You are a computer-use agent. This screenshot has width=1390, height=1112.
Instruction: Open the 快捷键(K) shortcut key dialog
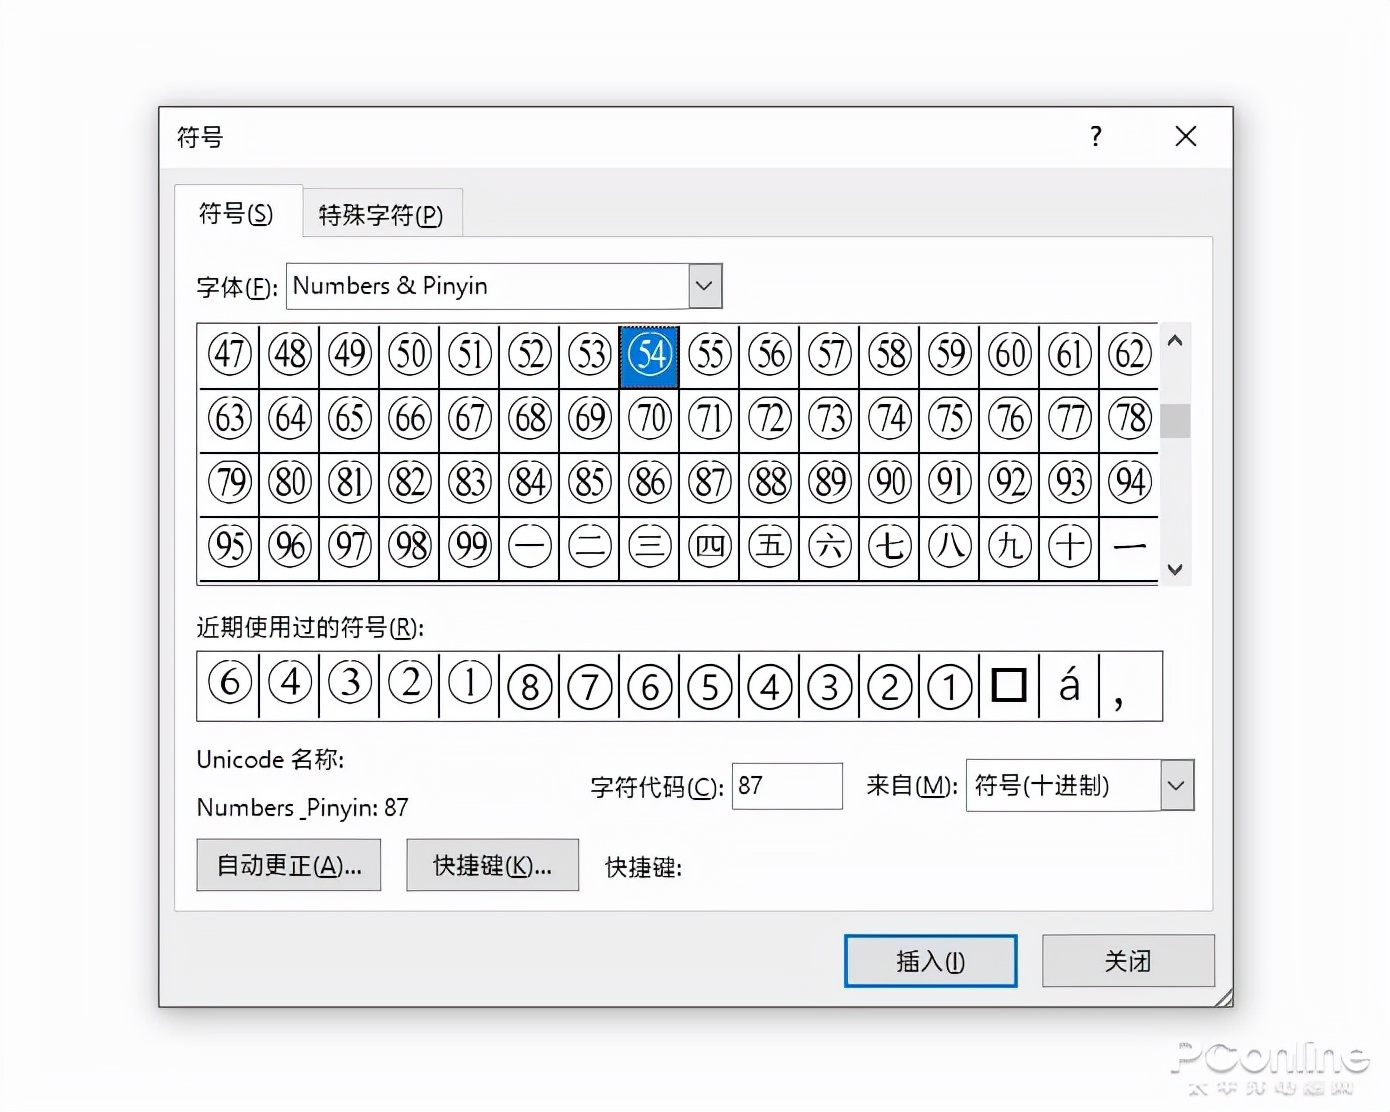point(492,864)
